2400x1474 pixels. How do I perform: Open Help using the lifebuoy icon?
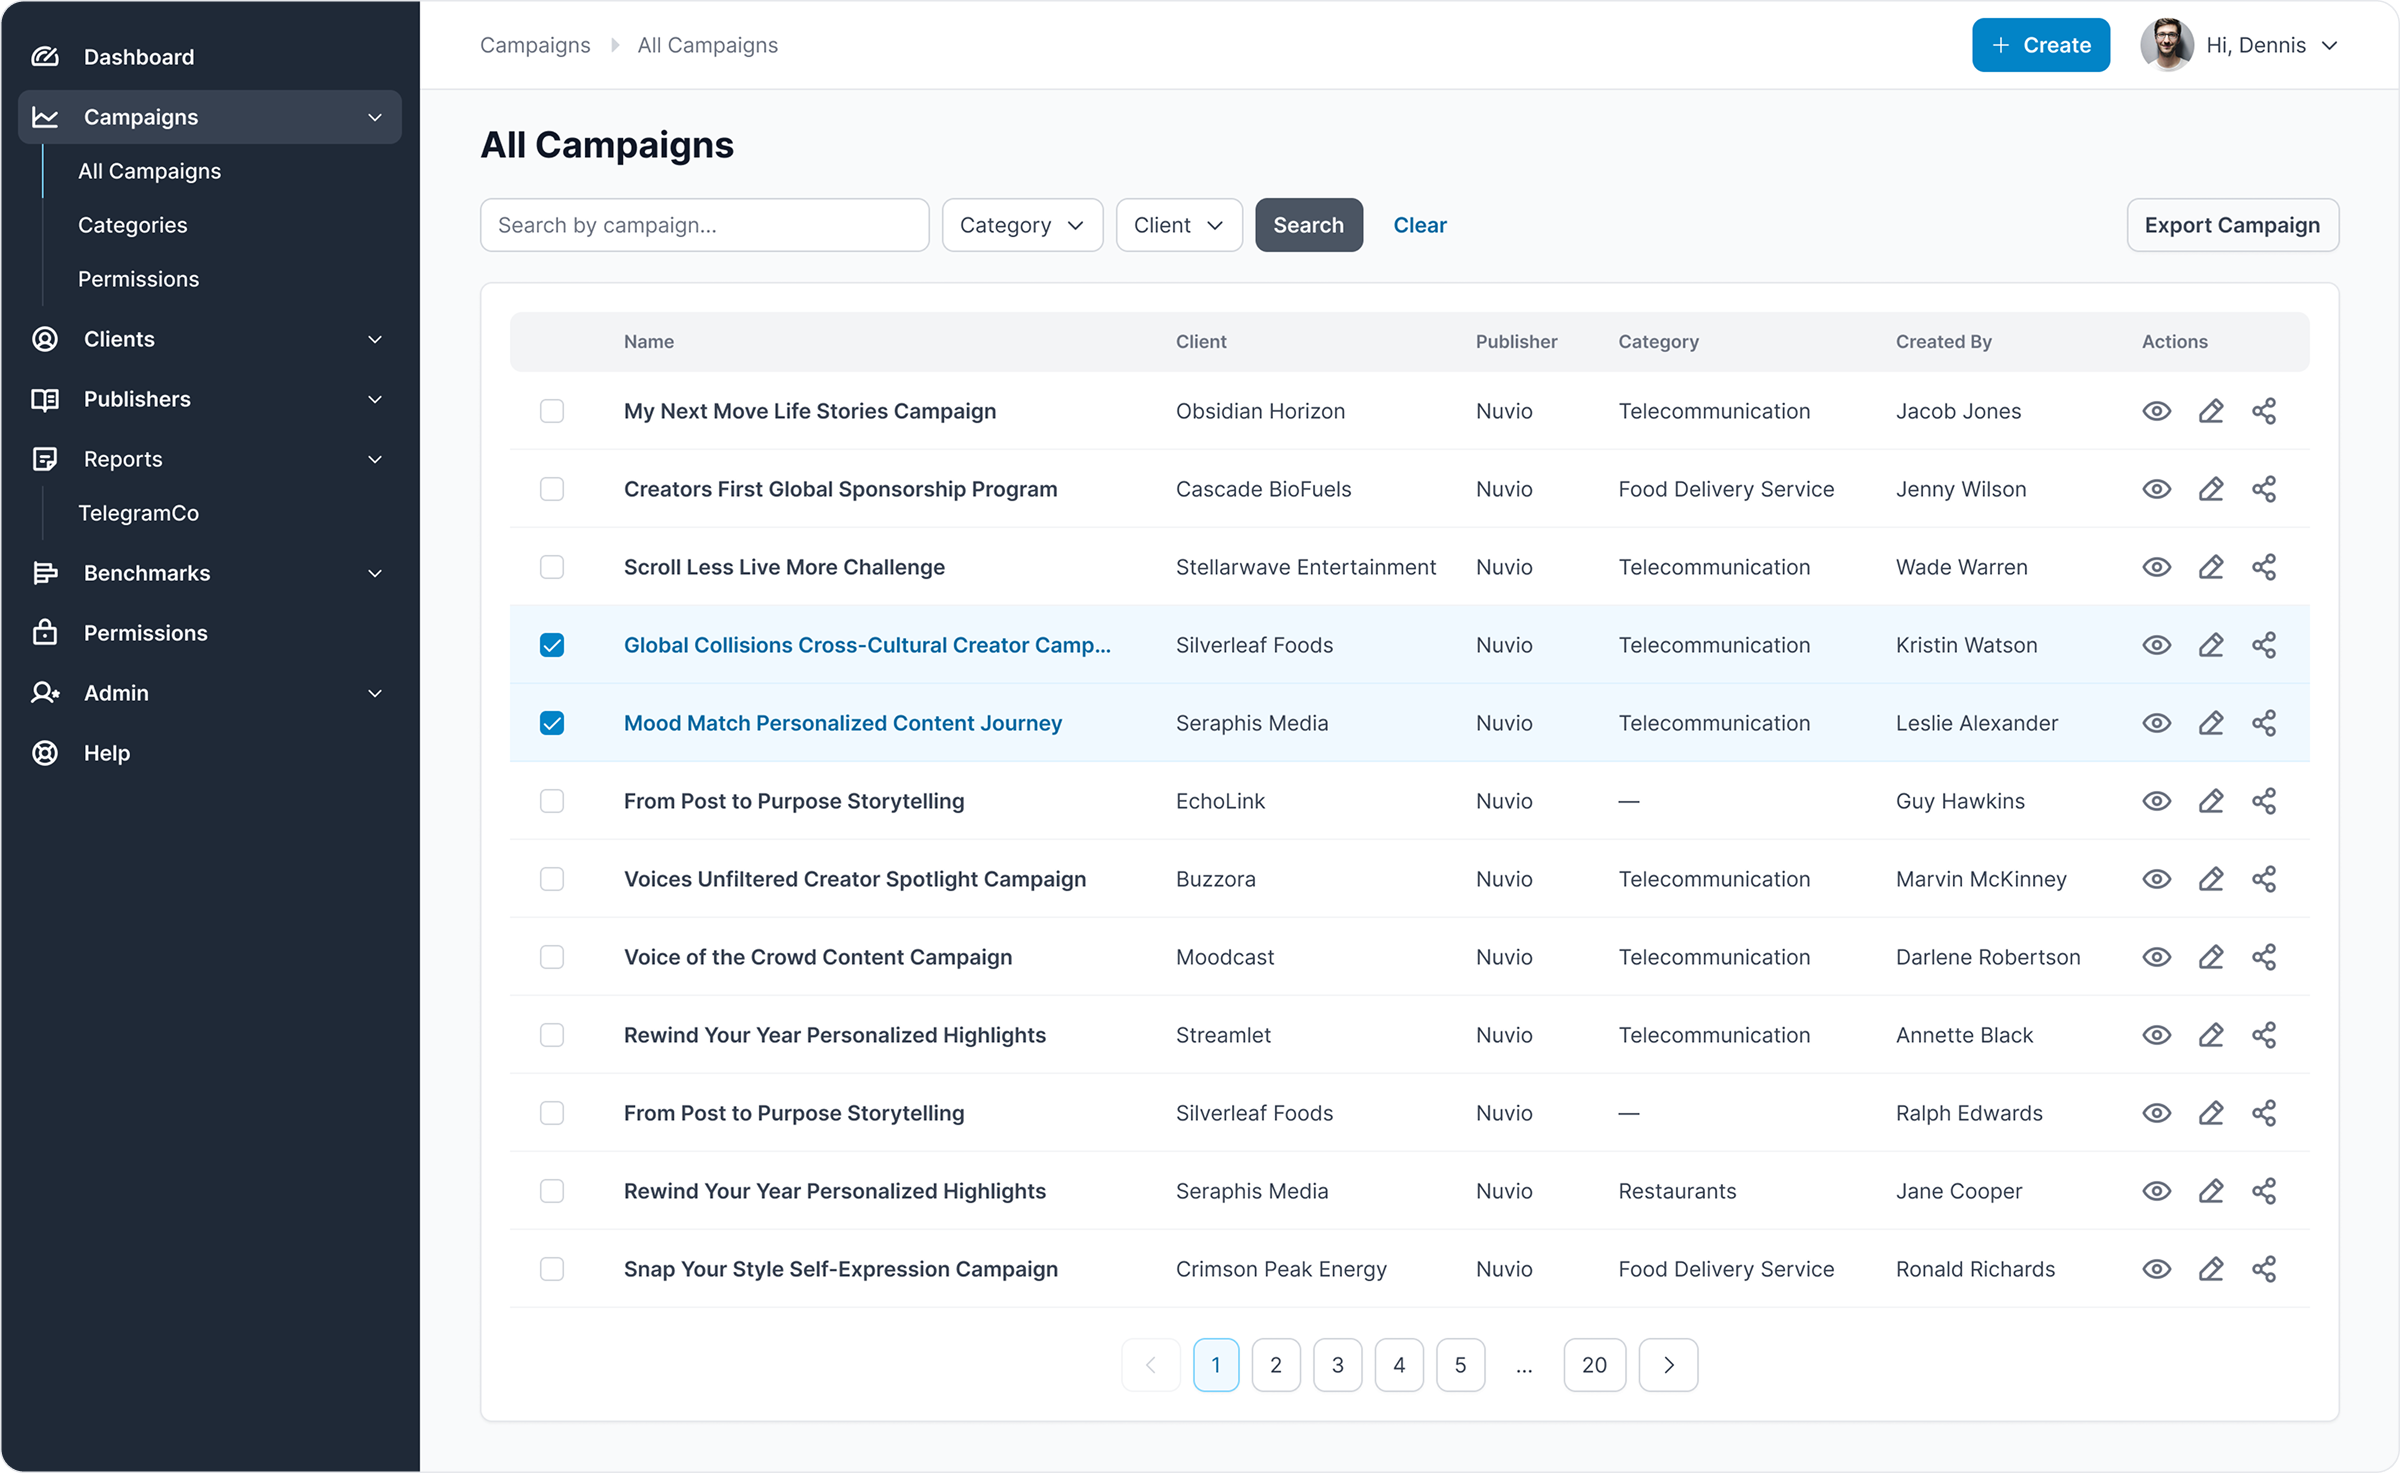click(45, 753)
